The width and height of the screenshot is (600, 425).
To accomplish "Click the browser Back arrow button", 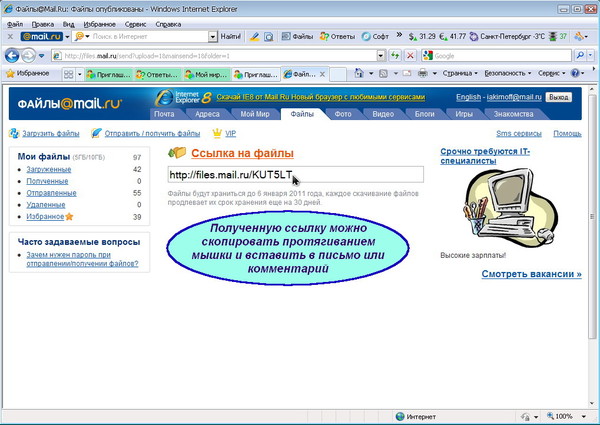I will coord(12,56).
